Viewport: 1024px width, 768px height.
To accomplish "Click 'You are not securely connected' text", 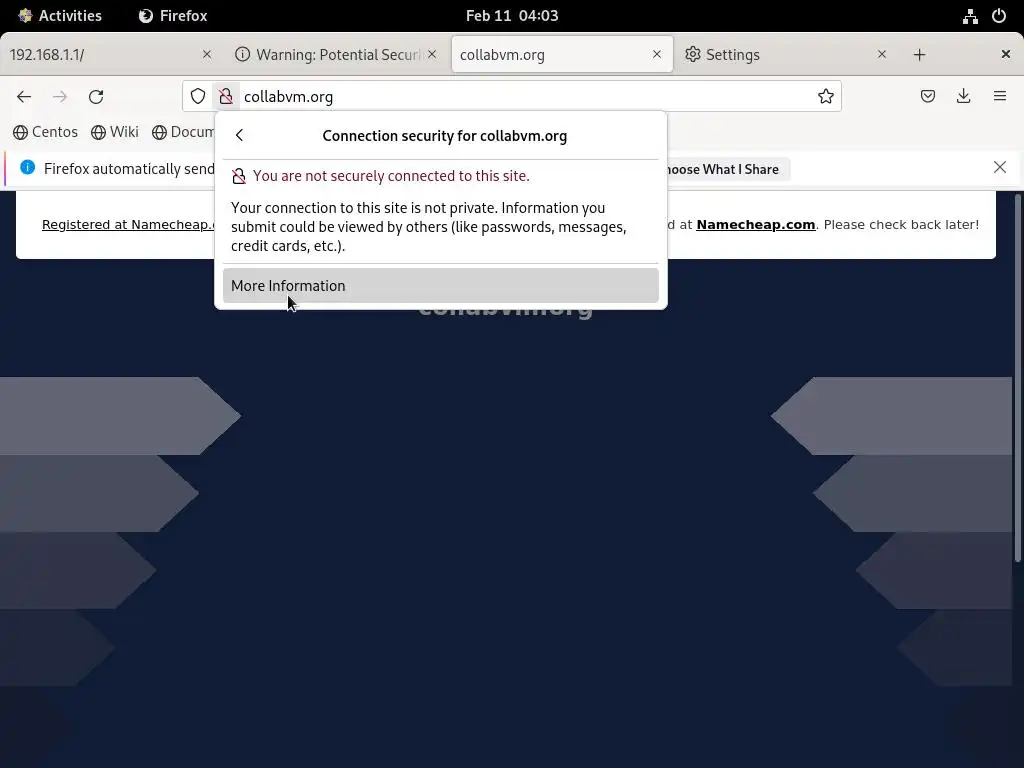I will pyautogui.click(x=391, y=176).
